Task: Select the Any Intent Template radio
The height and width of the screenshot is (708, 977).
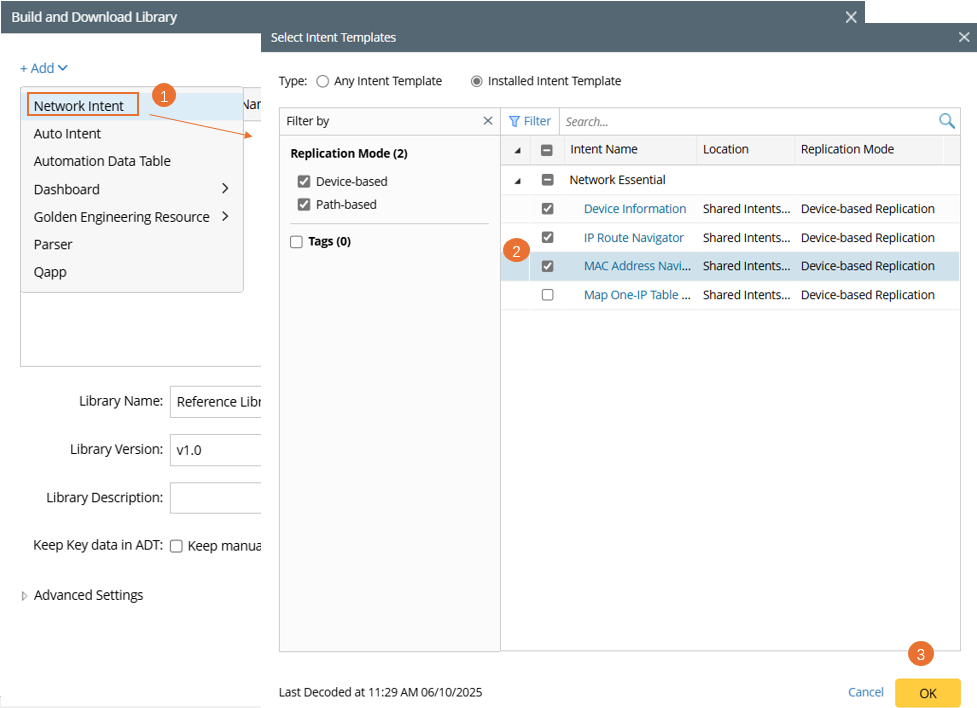Action: (322, 81)
